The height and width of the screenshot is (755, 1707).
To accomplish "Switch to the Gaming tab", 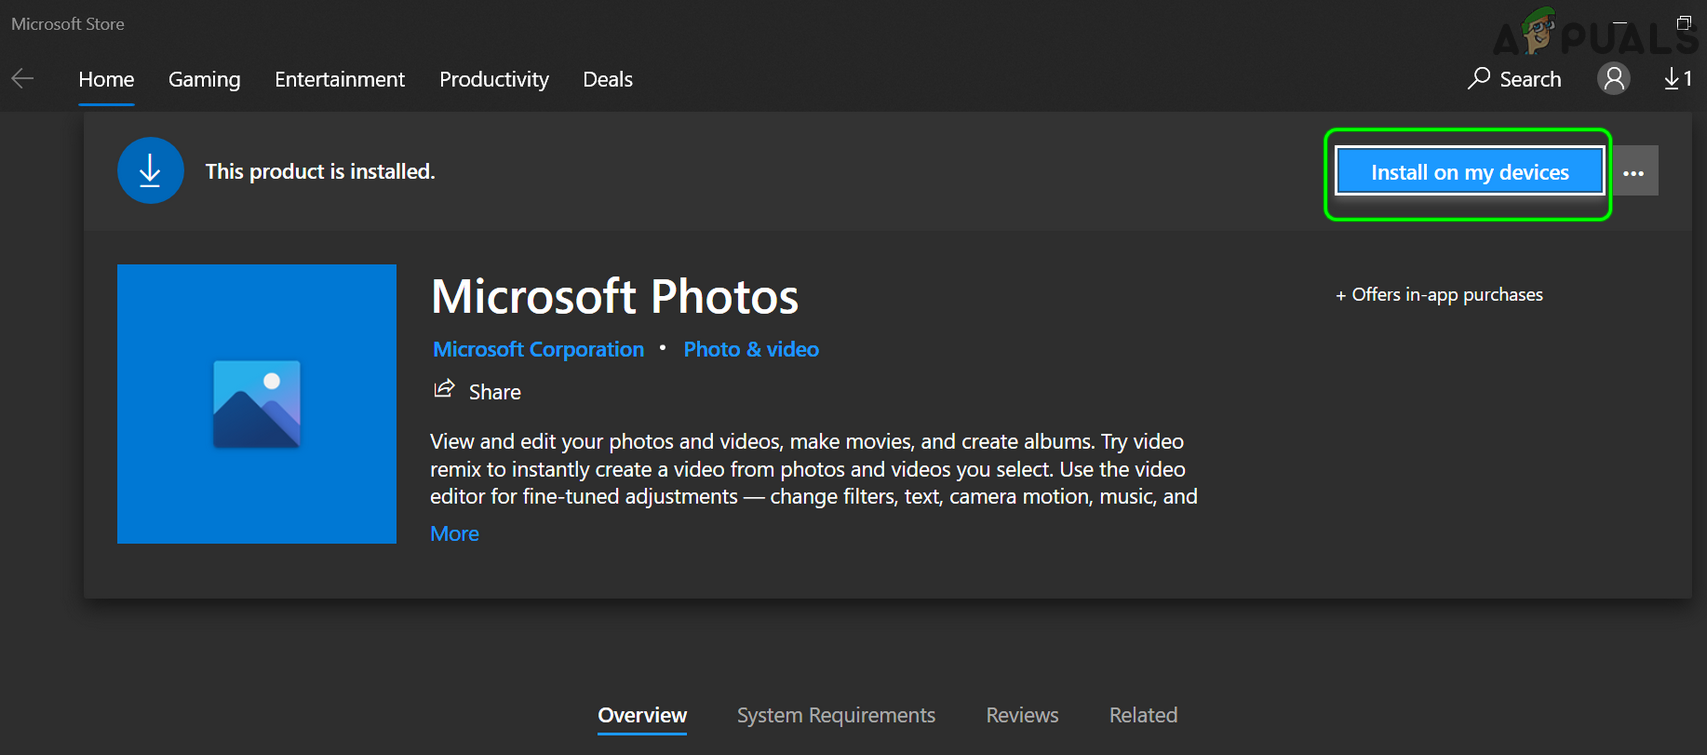I will [204, 79].
